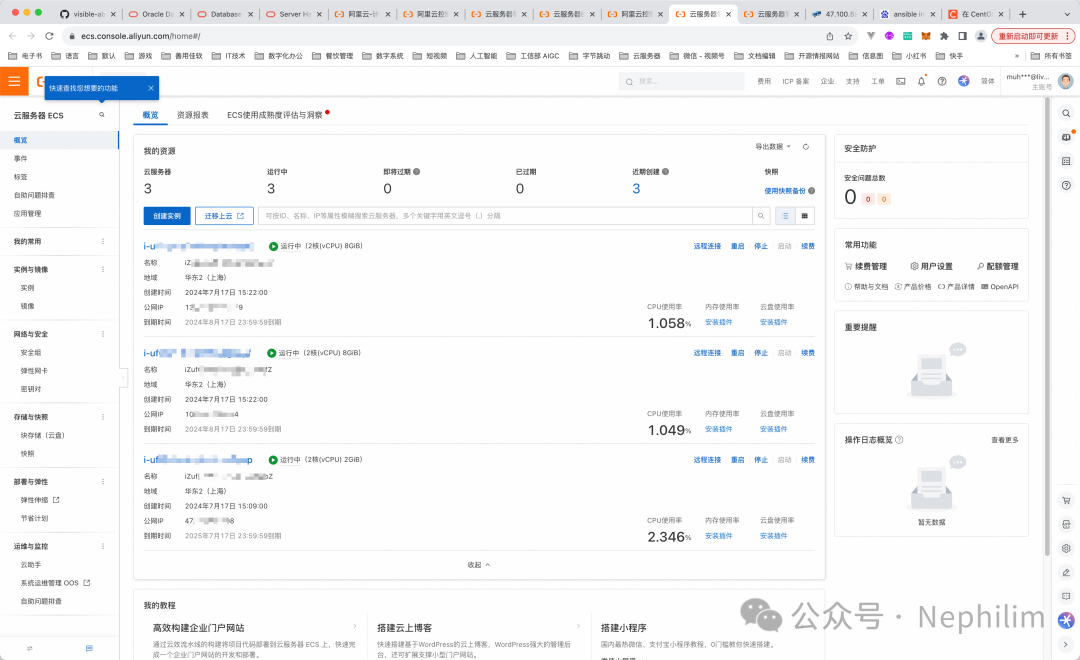Launch the round AI assistant button at bottom right
The image size is (1080, 660).
click(x=1066, y=620)
